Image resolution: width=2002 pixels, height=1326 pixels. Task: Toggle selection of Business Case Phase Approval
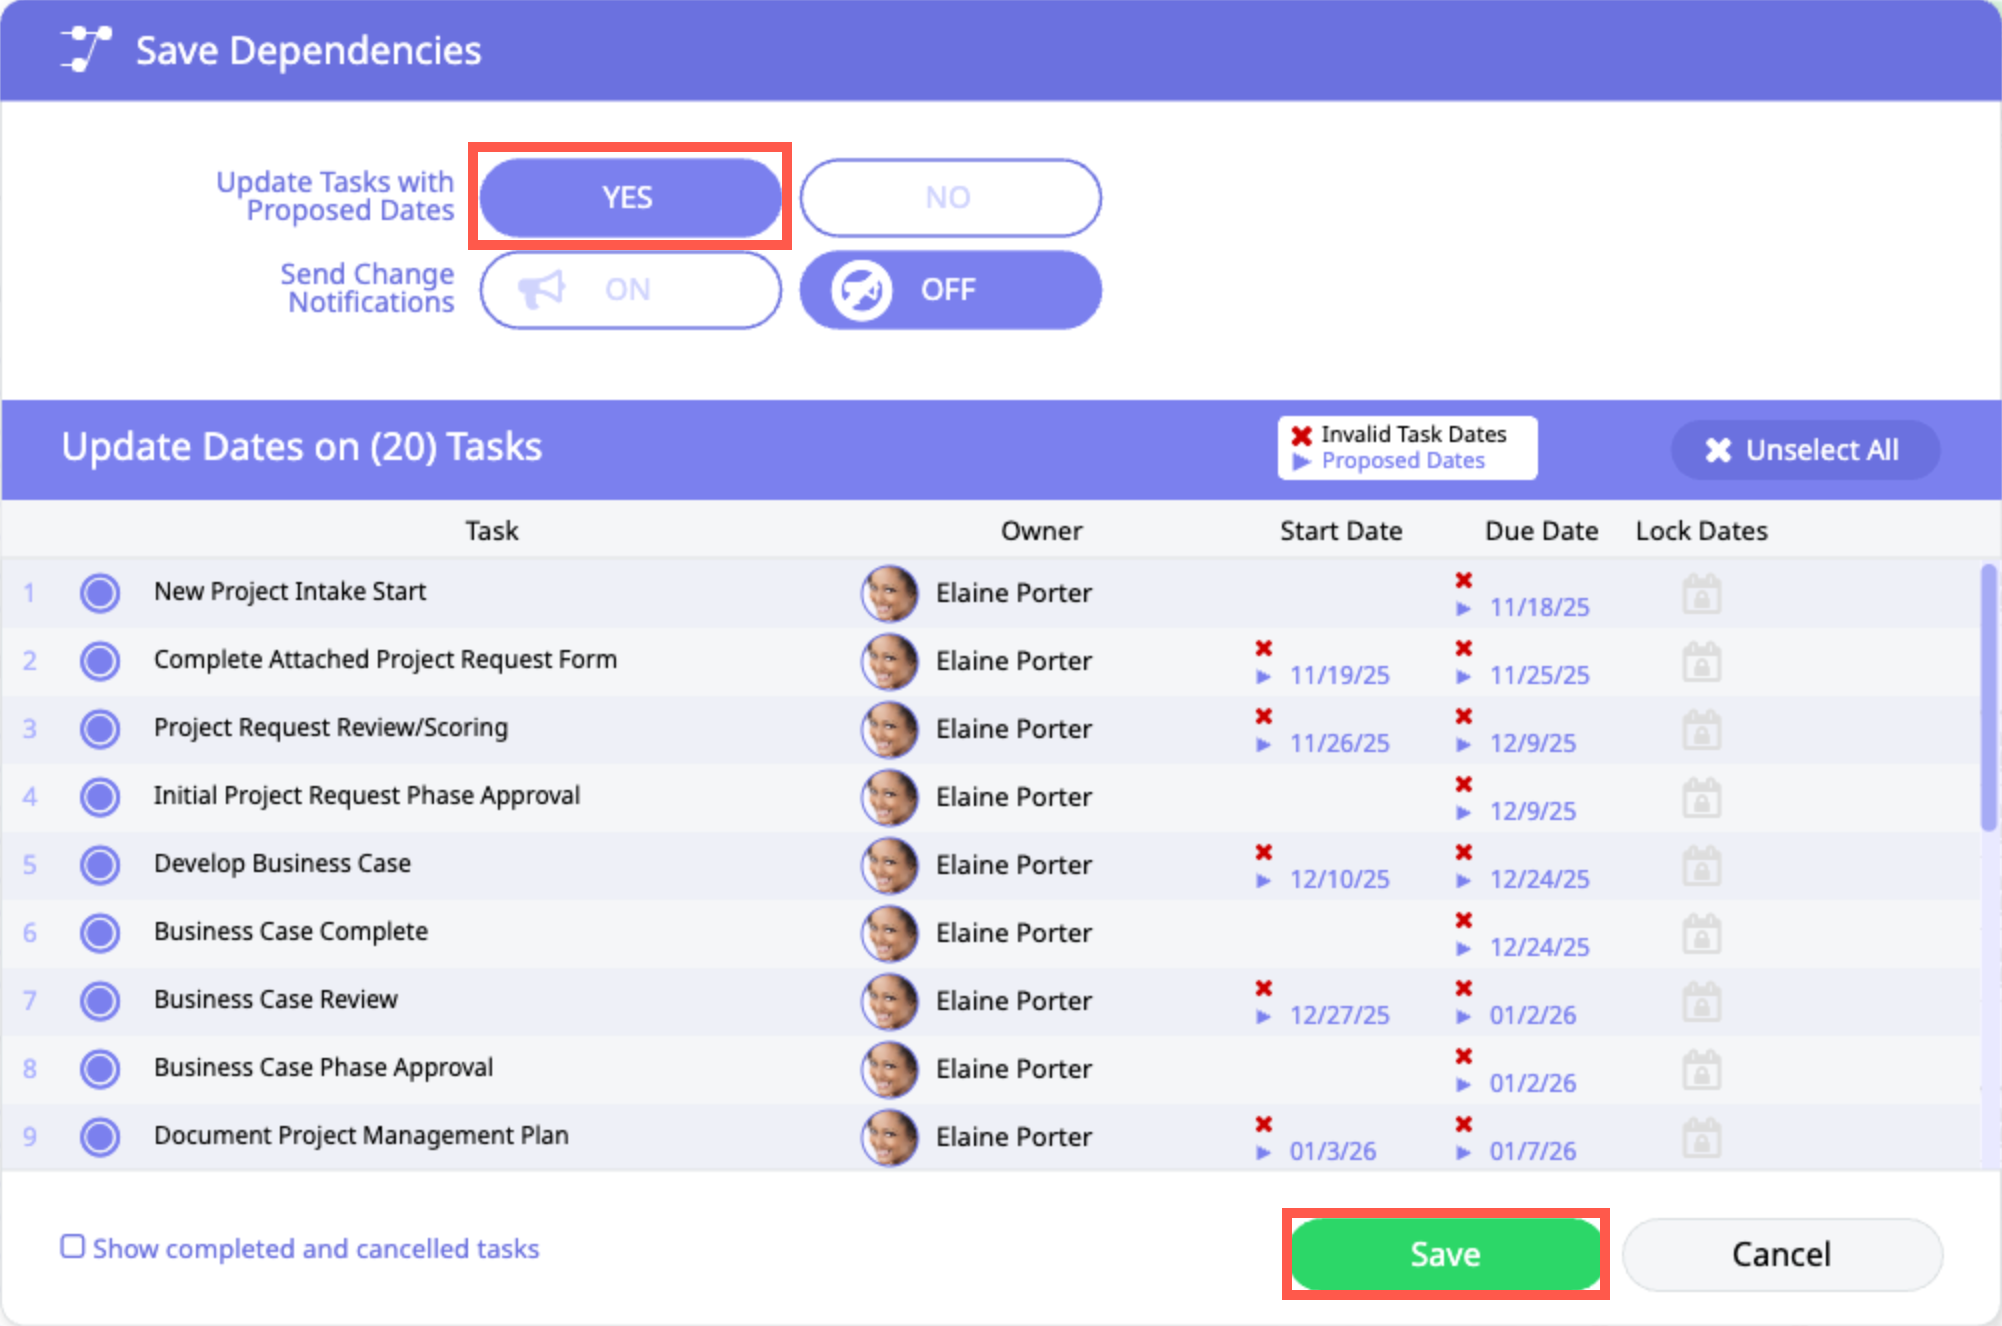[x=100, y=1069]
